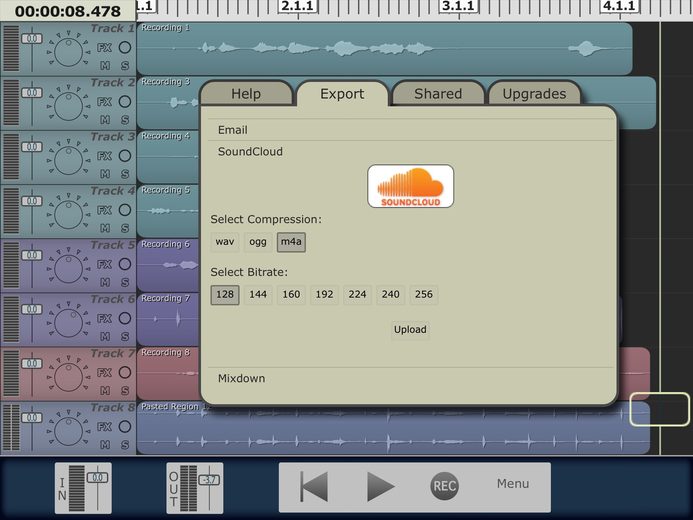
Task: Solo Track 4 with S button
Action: 125,228
